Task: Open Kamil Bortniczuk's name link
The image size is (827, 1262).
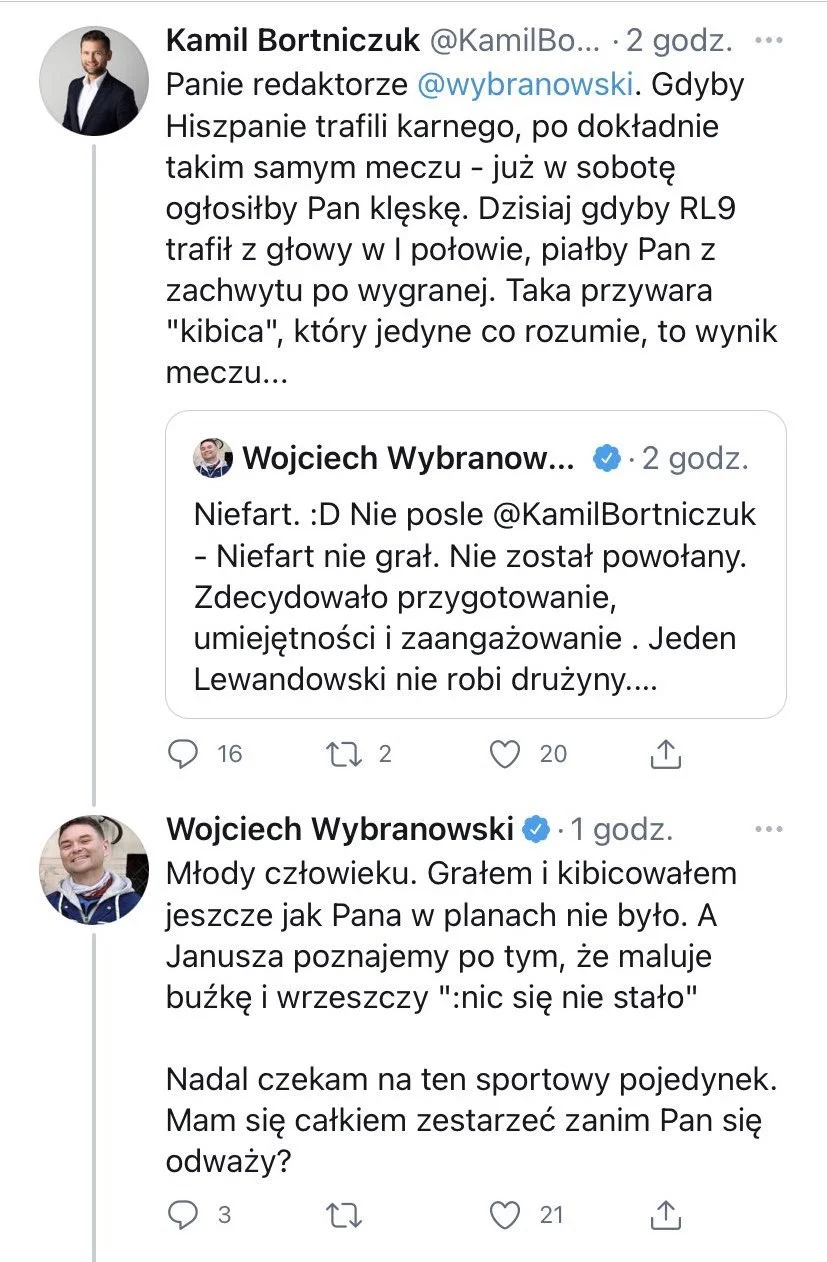Action: (292, 42)
